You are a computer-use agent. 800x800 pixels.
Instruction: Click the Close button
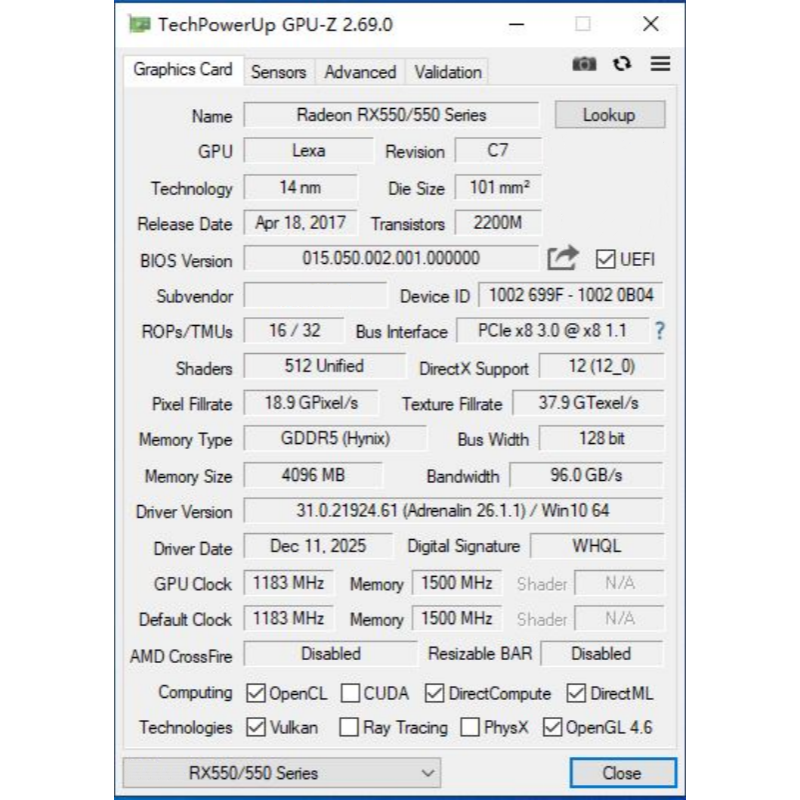(623, 773)
